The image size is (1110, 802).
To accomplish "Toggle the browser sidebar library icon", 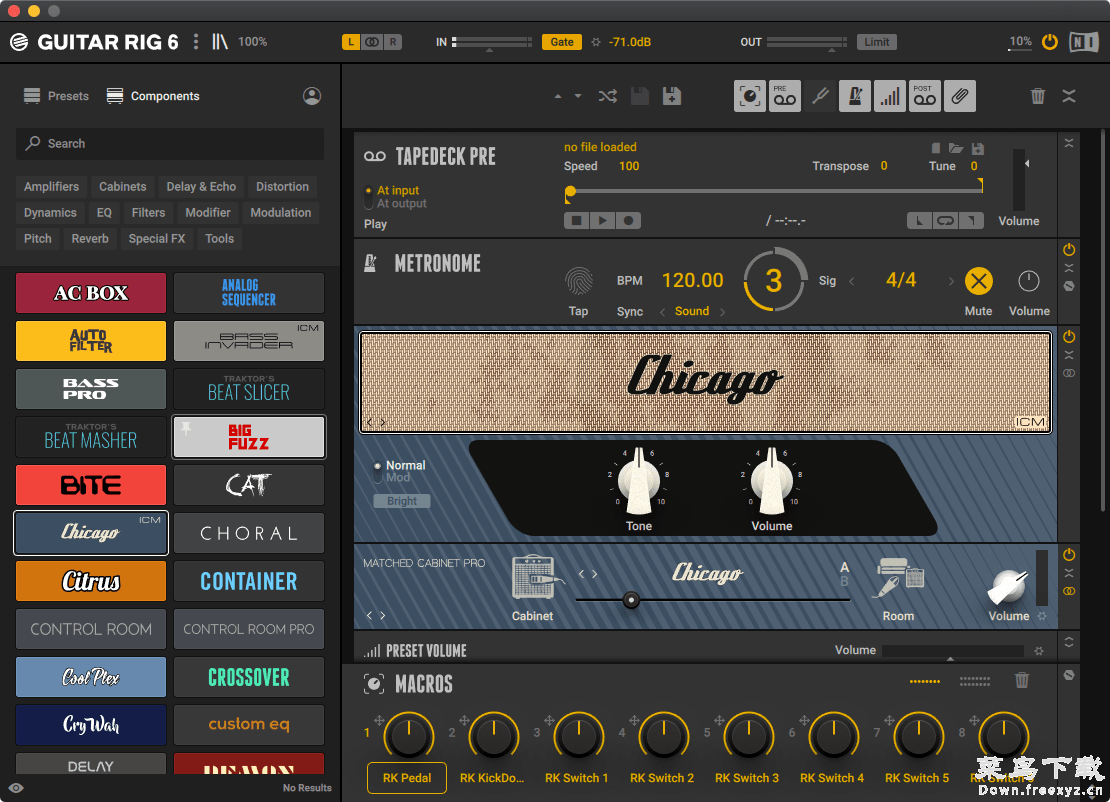I will pos(219,42).
